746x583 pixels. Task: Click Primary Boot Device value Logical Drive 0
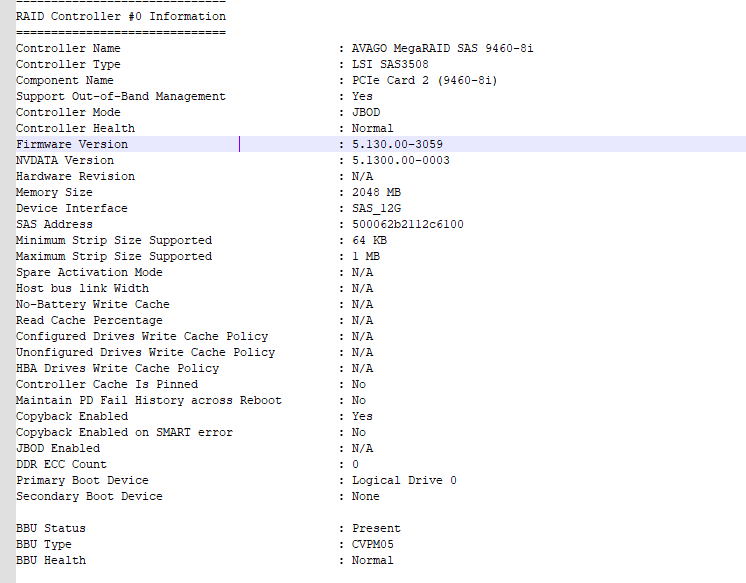click(404, 480)
